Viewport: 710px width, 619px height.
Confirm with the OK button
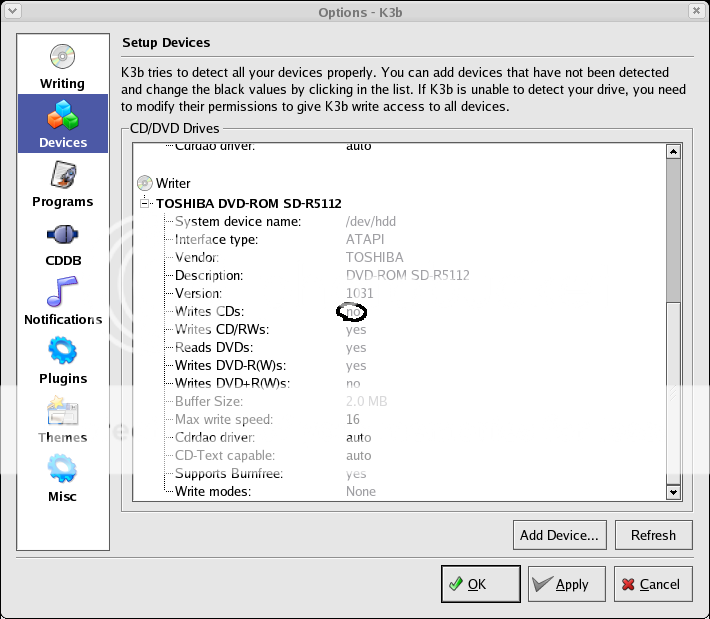[x=480, y=584]
